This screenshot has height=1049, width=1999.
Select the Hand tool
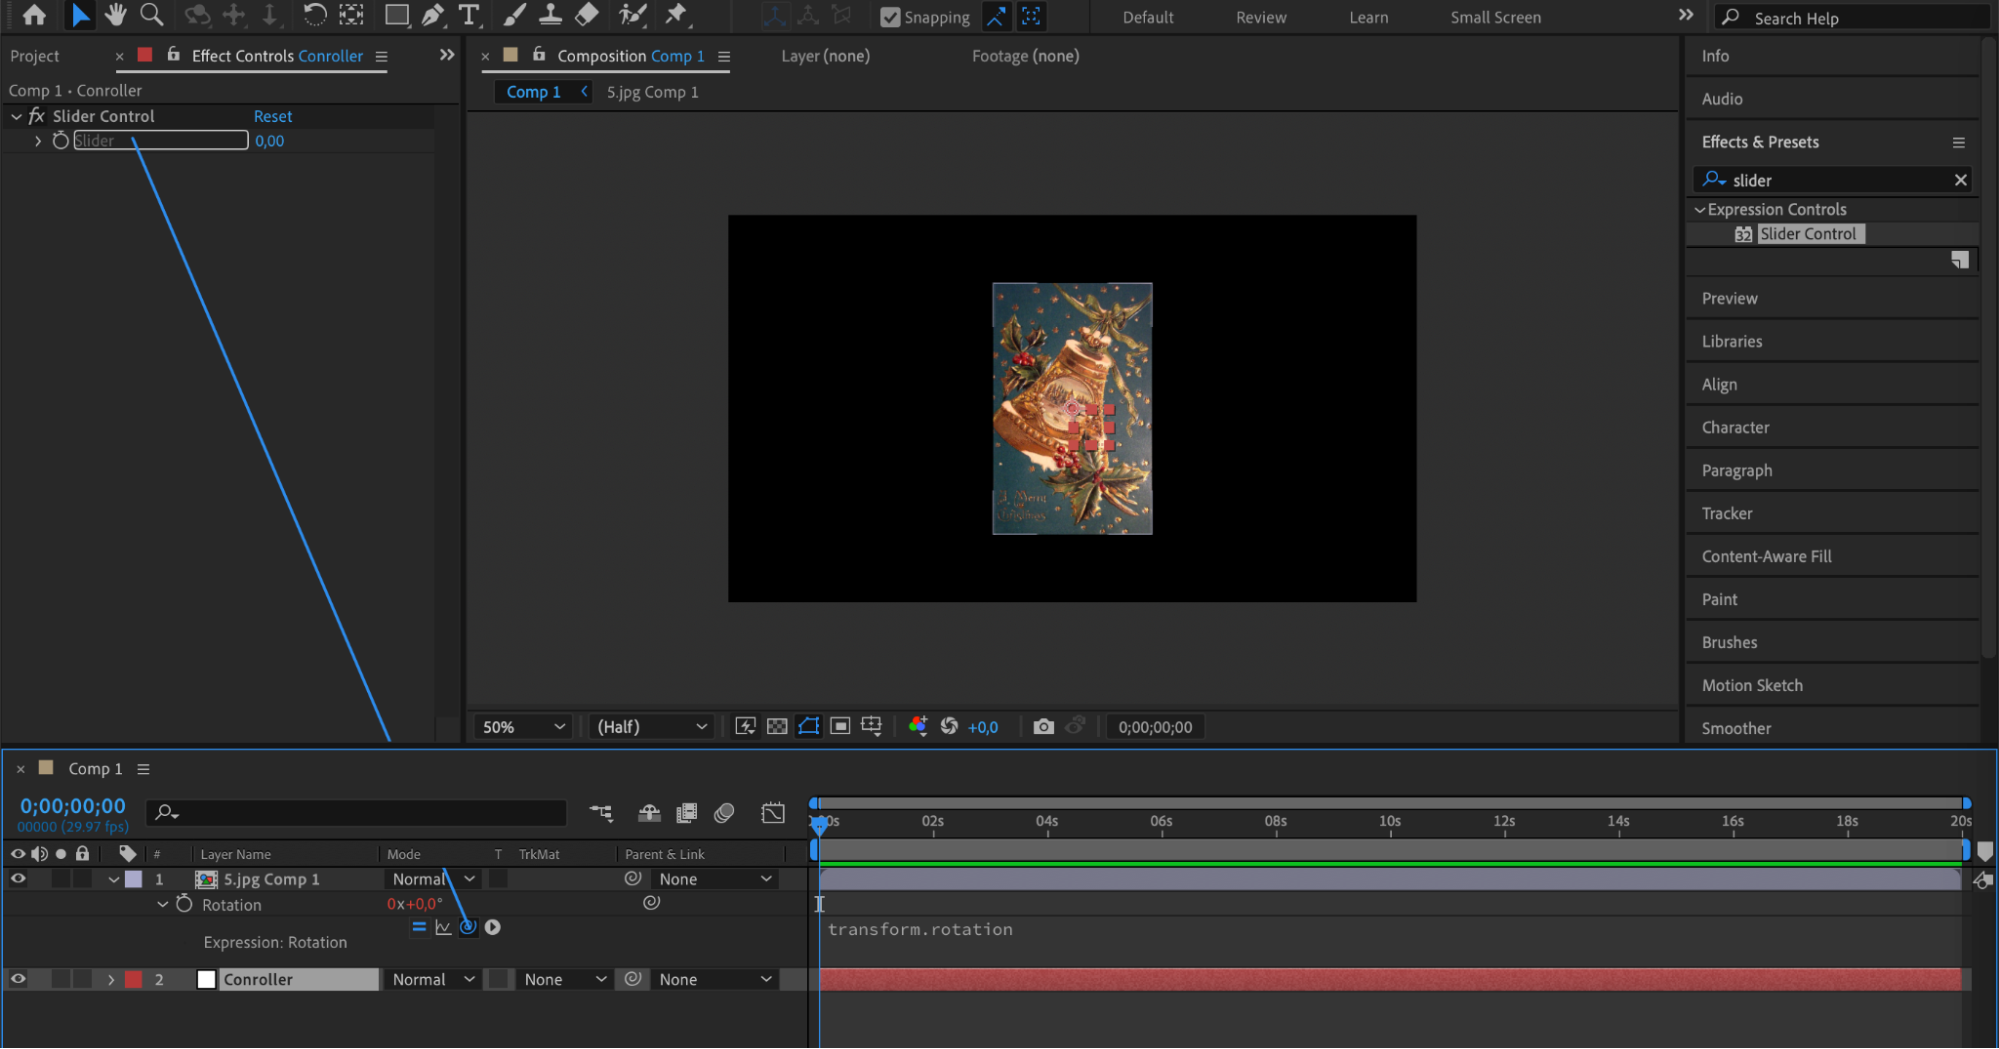coord(115,15)
